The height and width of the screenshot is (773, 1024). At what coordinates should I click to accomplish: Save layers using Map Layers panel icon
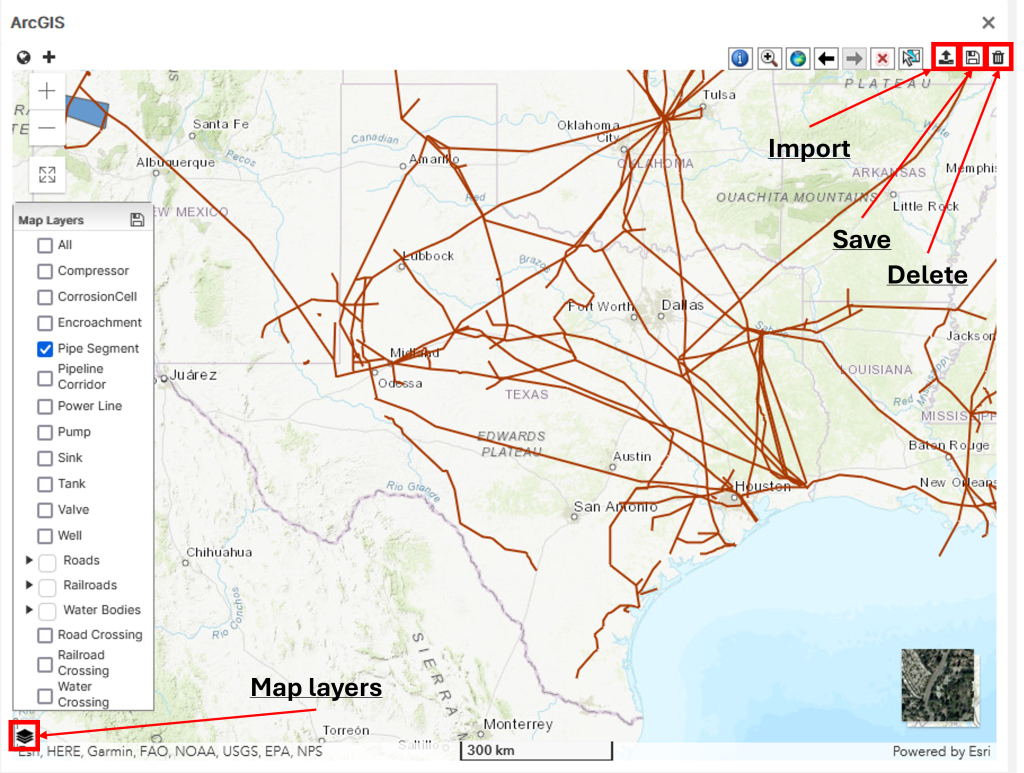click(x=138, y=220)
